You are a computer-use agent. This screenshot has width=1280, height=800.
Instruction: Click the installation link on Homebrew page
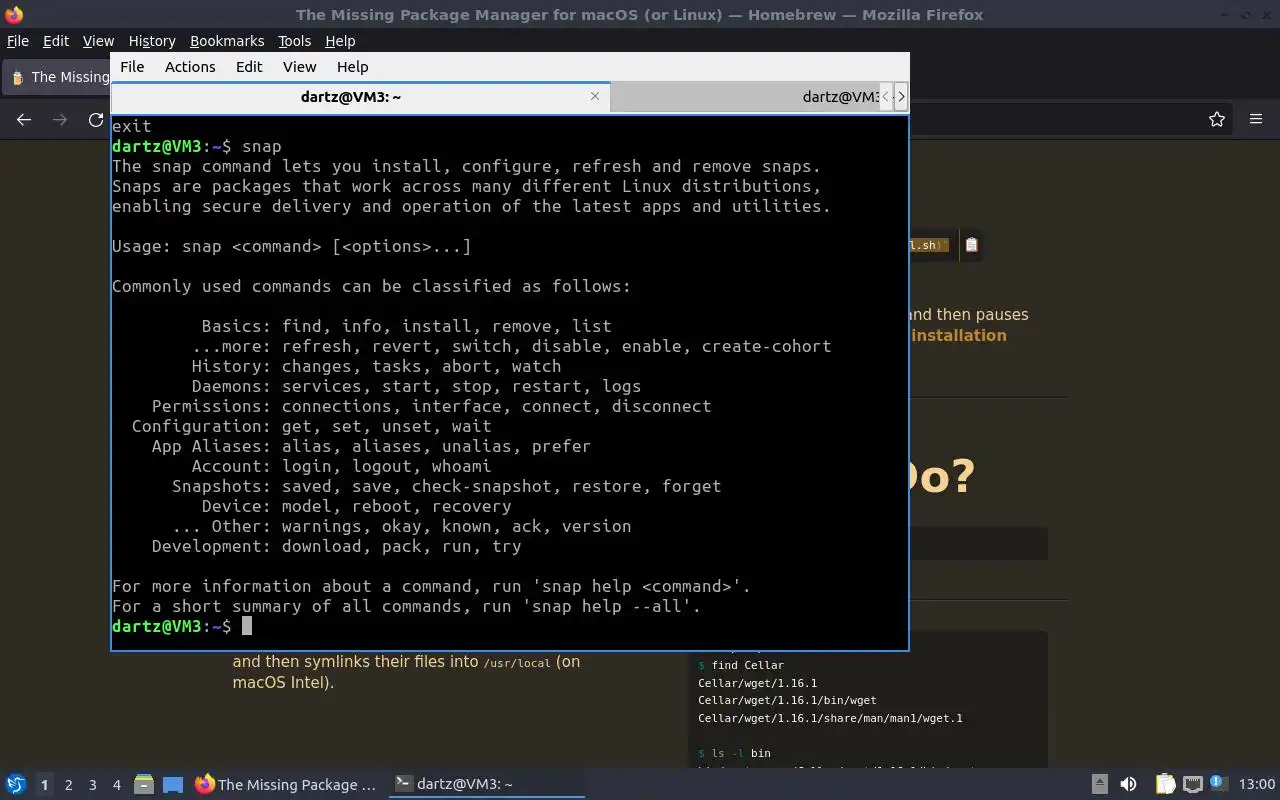click(959, 335)
